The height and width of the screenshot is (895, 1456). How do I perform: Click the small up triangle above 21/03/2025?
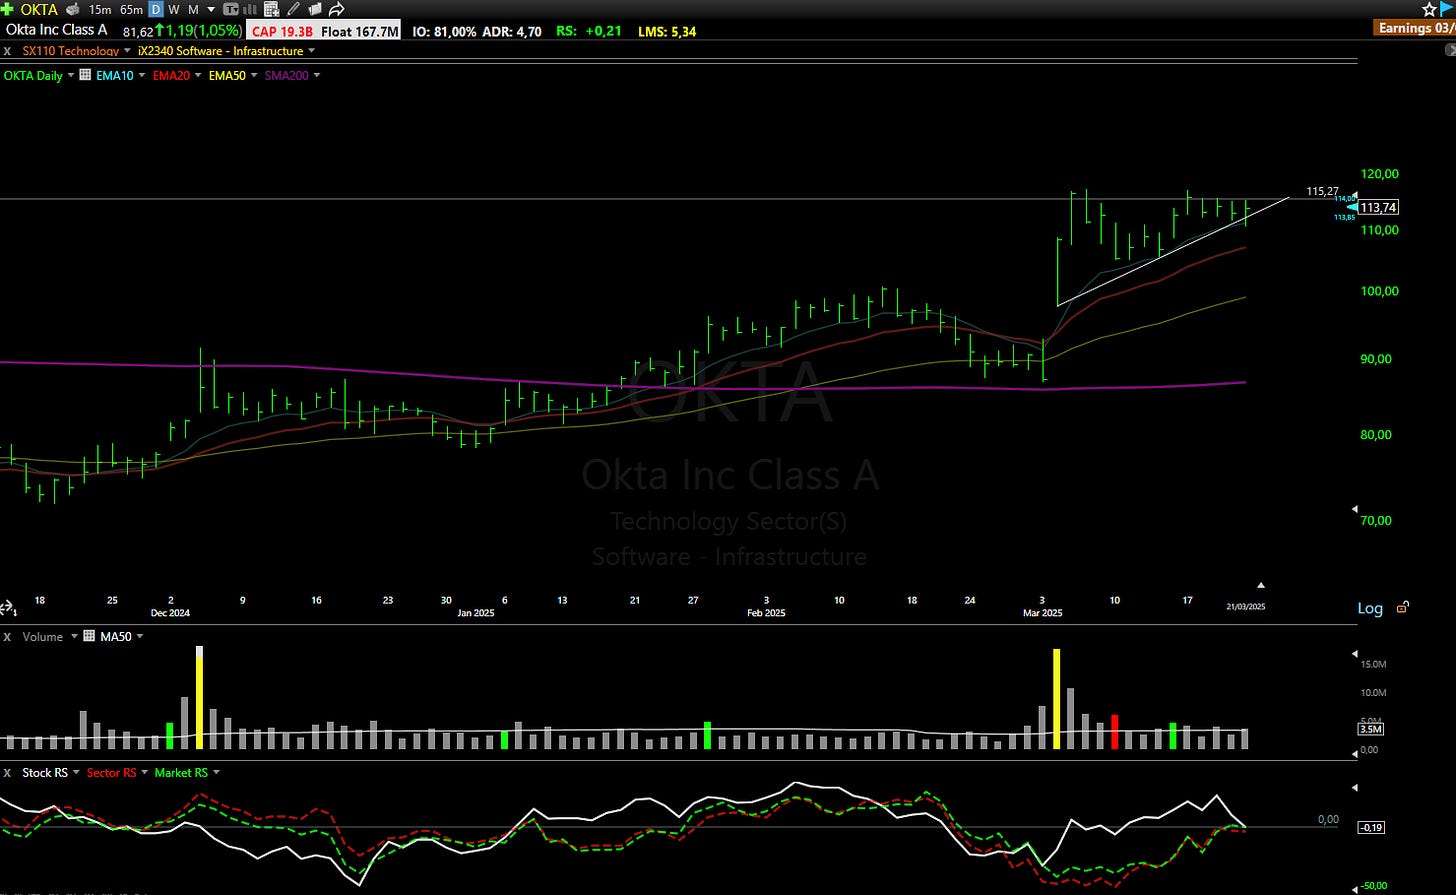click(1261, 585)
